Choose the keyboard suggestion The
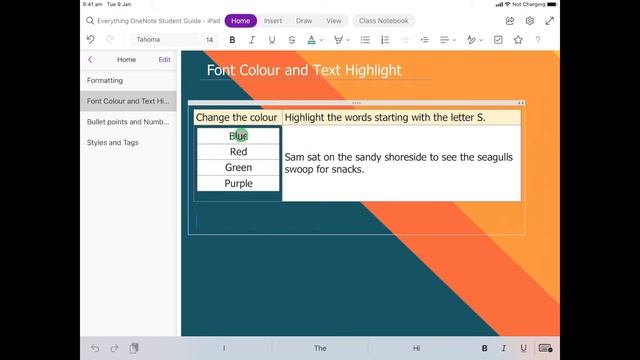The width and height of the screenshot is (640, 360). pyautogui.click(x=320, y=348)
